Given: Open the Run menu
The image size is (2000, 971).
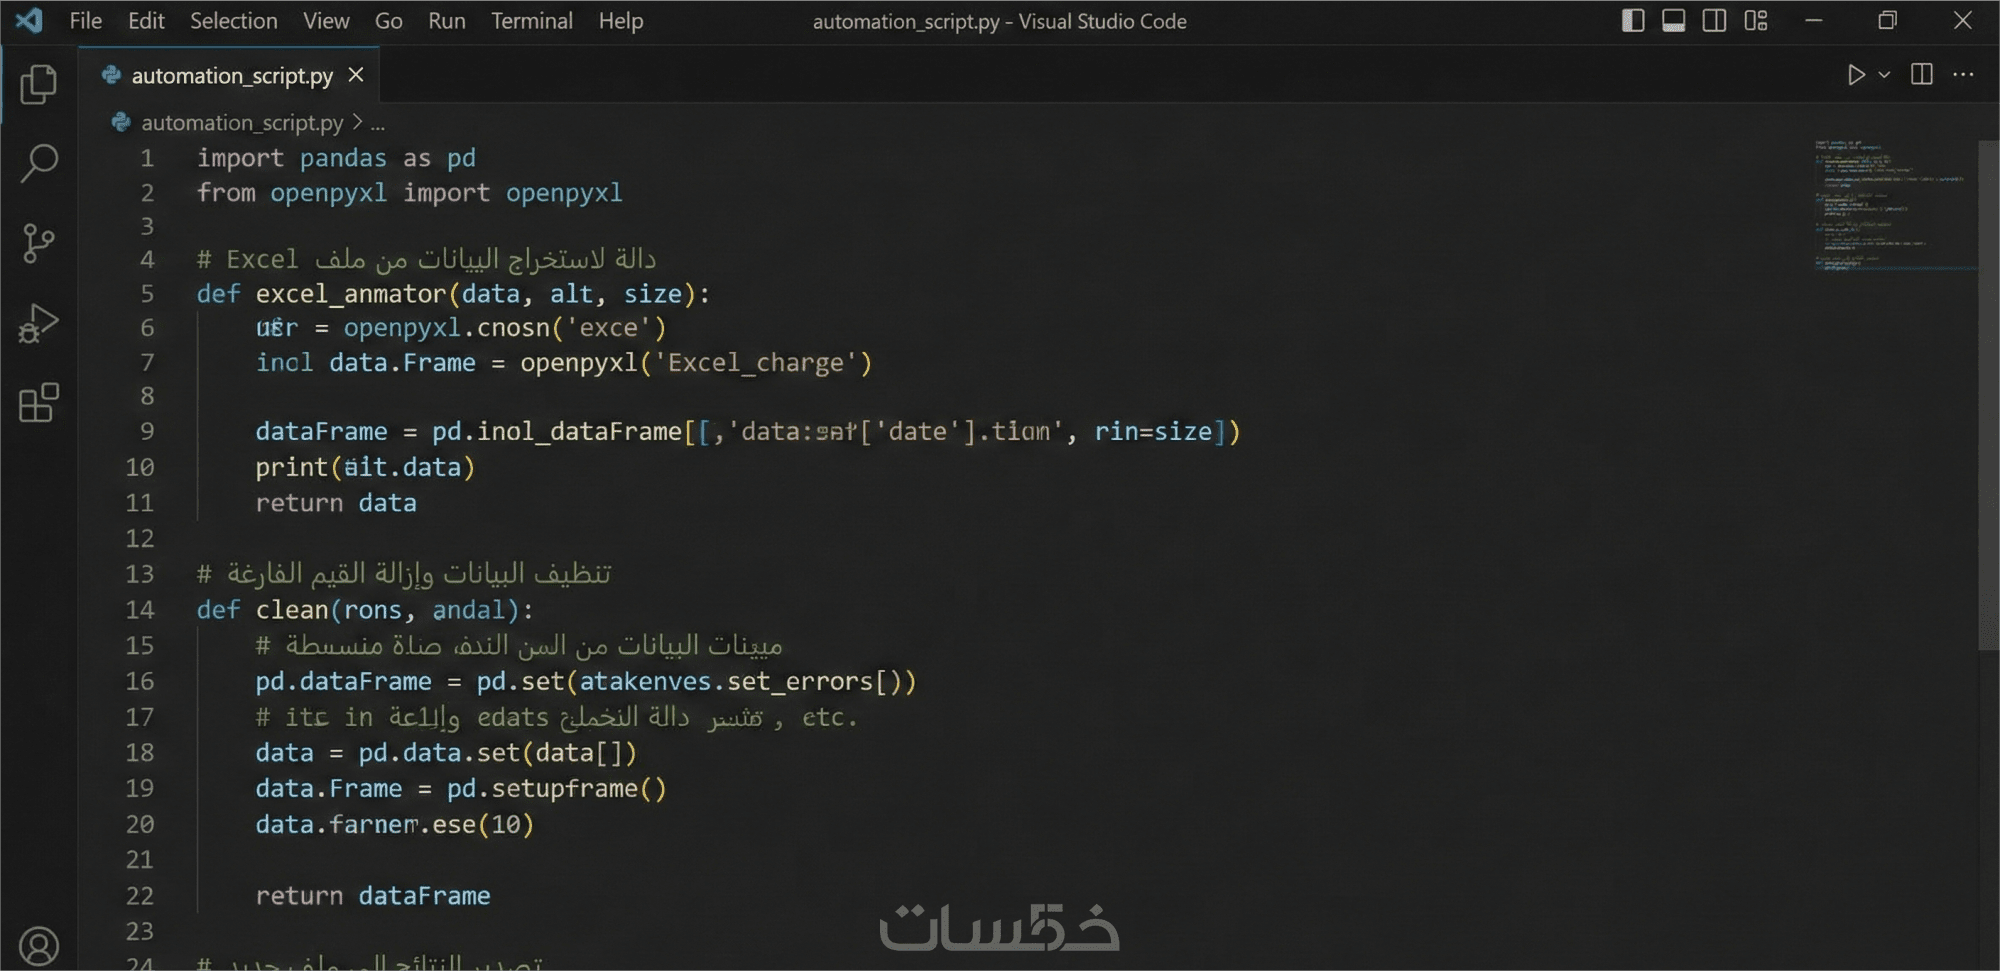Looking at the screenshot, I should pos(447,21).
